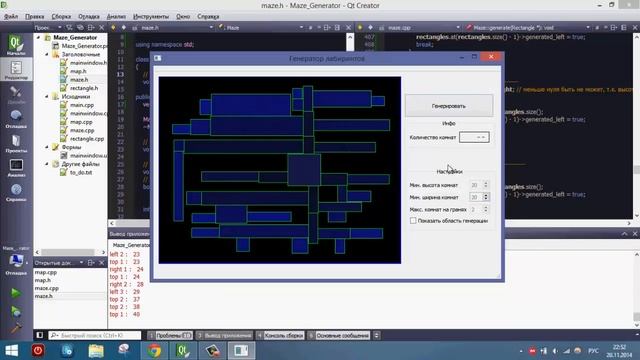
Task: Select maze.cpp in Open Documents list
Action: [47, 288]
